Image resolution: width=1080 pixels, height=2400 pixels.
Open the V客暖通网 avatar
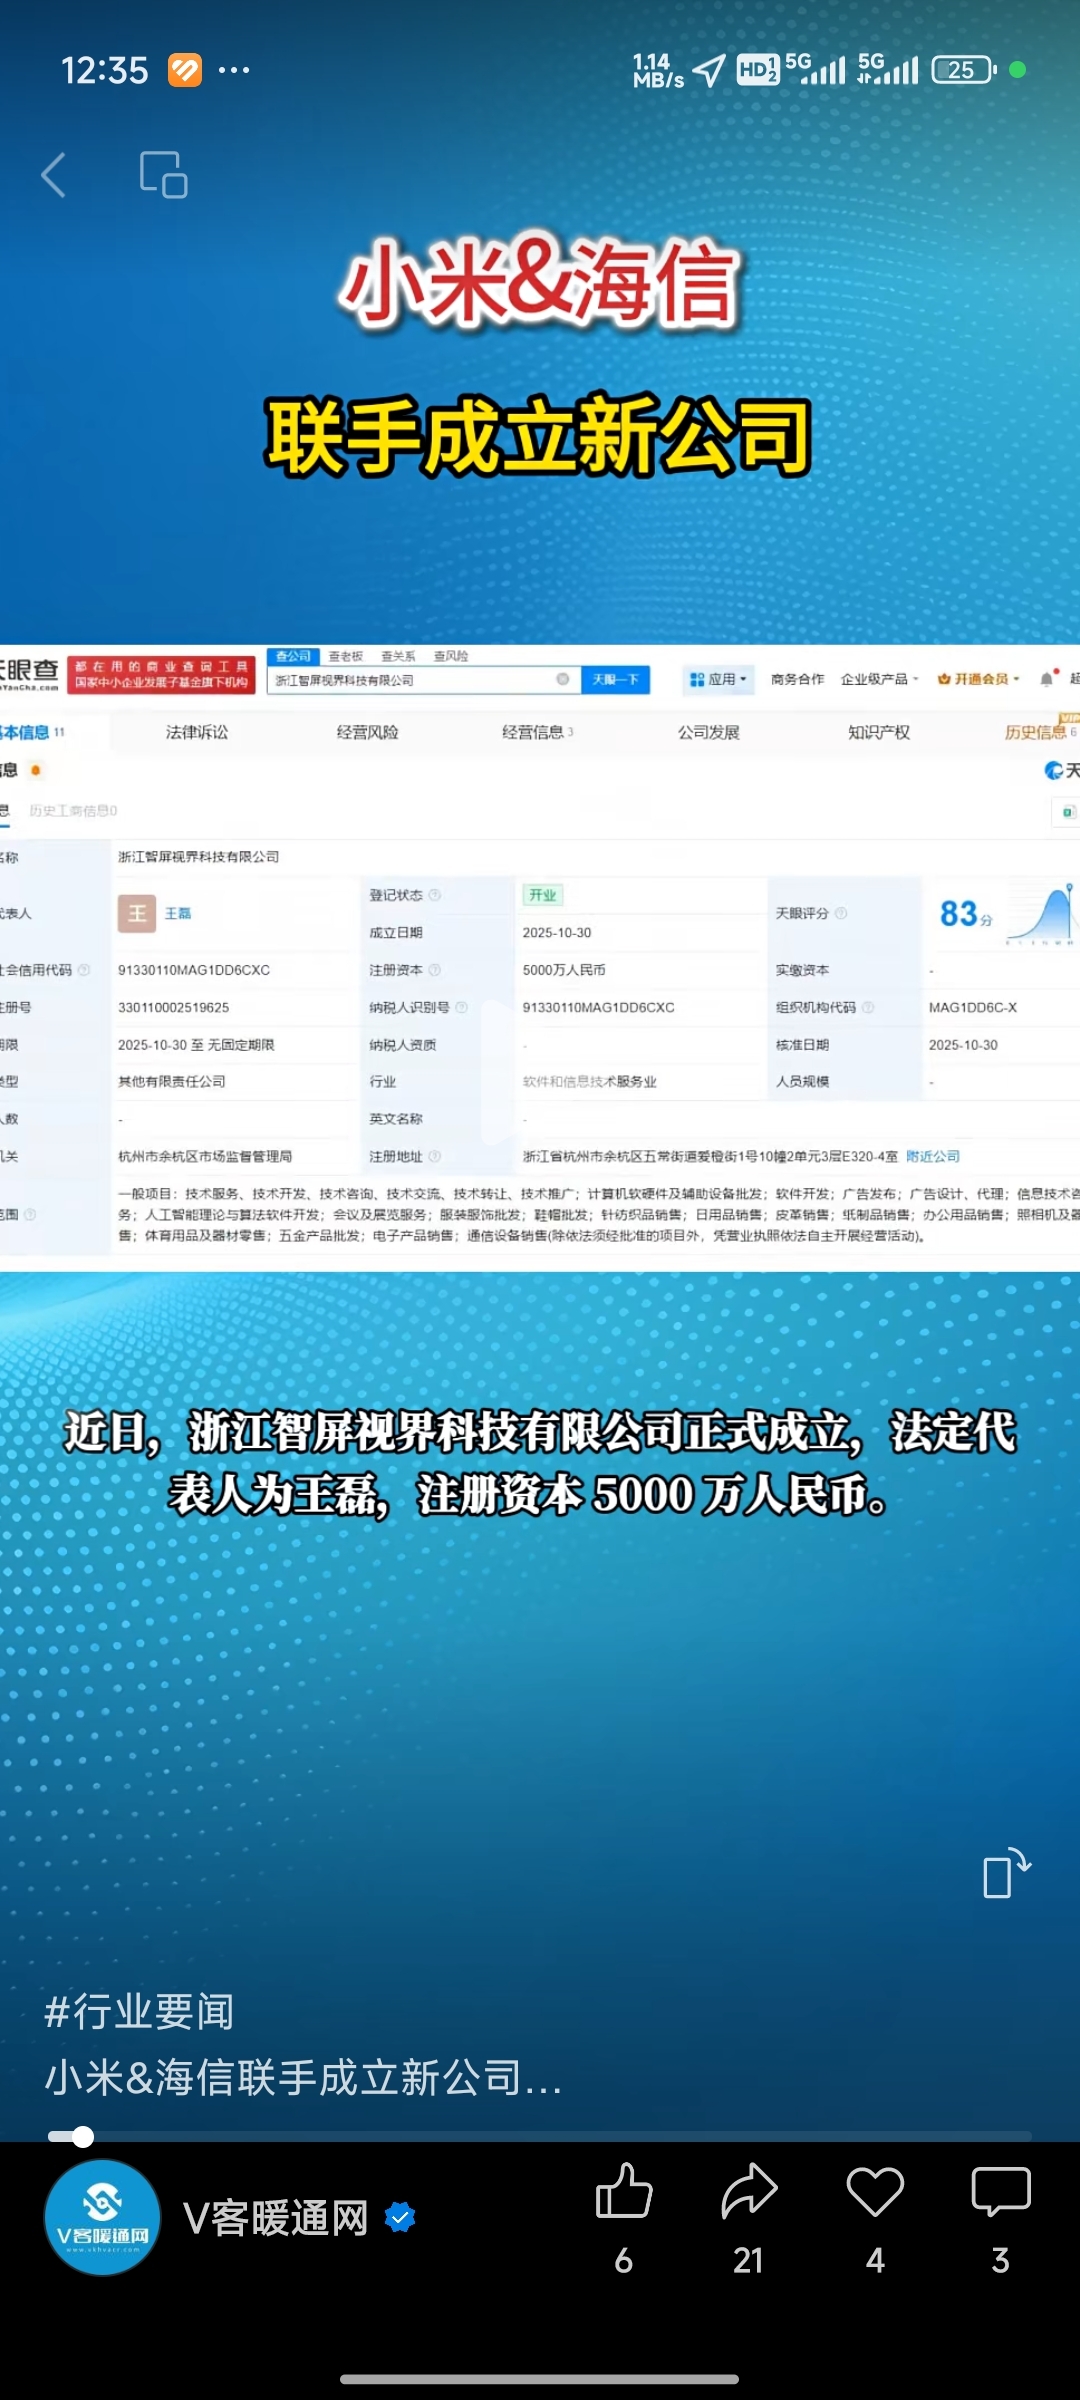102,2218
